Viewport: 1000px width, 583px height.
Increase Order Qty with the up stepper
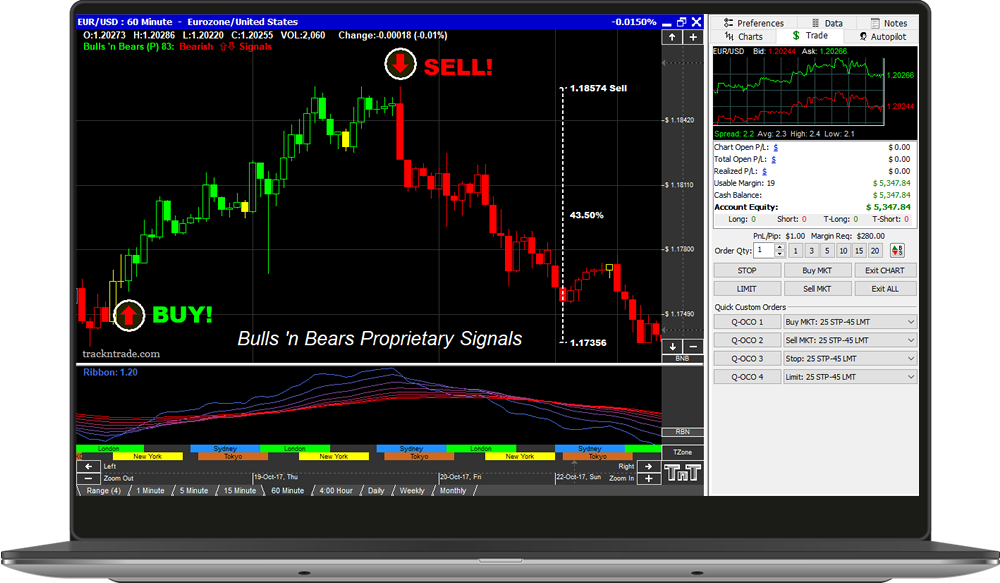[x=779, y=247]
